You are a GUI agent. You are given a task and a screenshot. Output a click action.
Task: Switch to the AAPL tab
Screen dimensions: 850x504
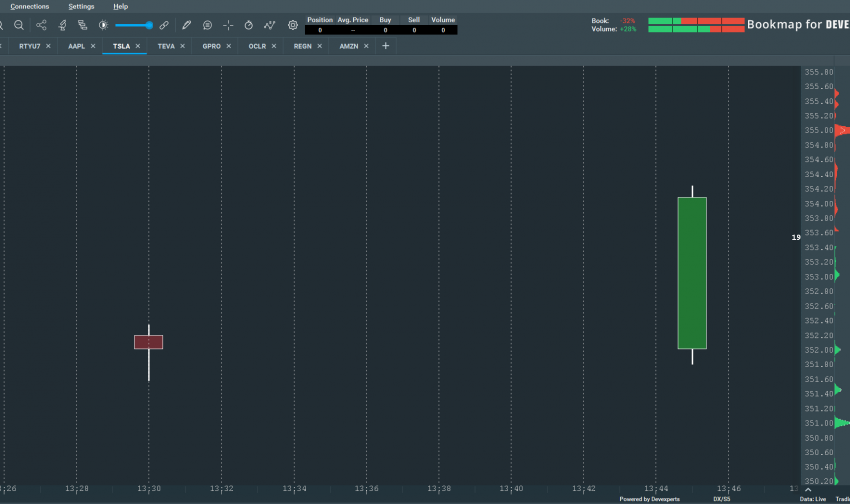click(x=76, y=46)
